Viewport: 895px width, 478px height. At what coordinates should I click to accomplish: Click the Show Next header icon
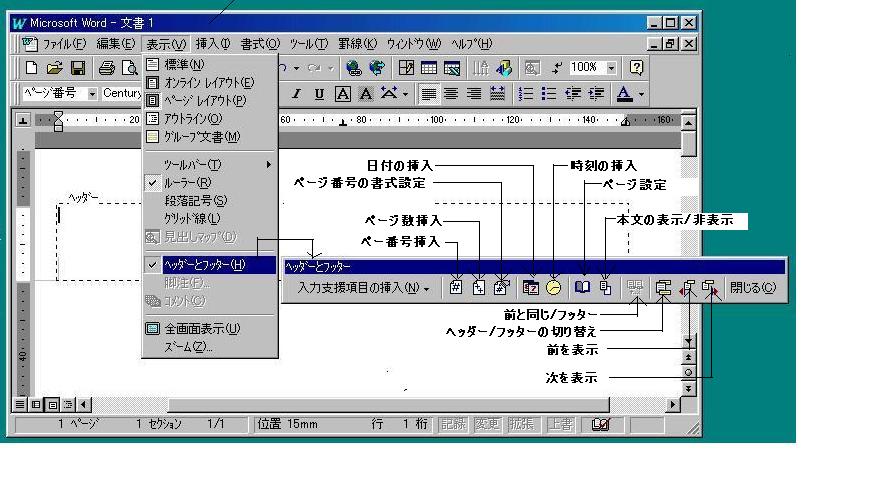pyautogui.click(x=711, y=288)
